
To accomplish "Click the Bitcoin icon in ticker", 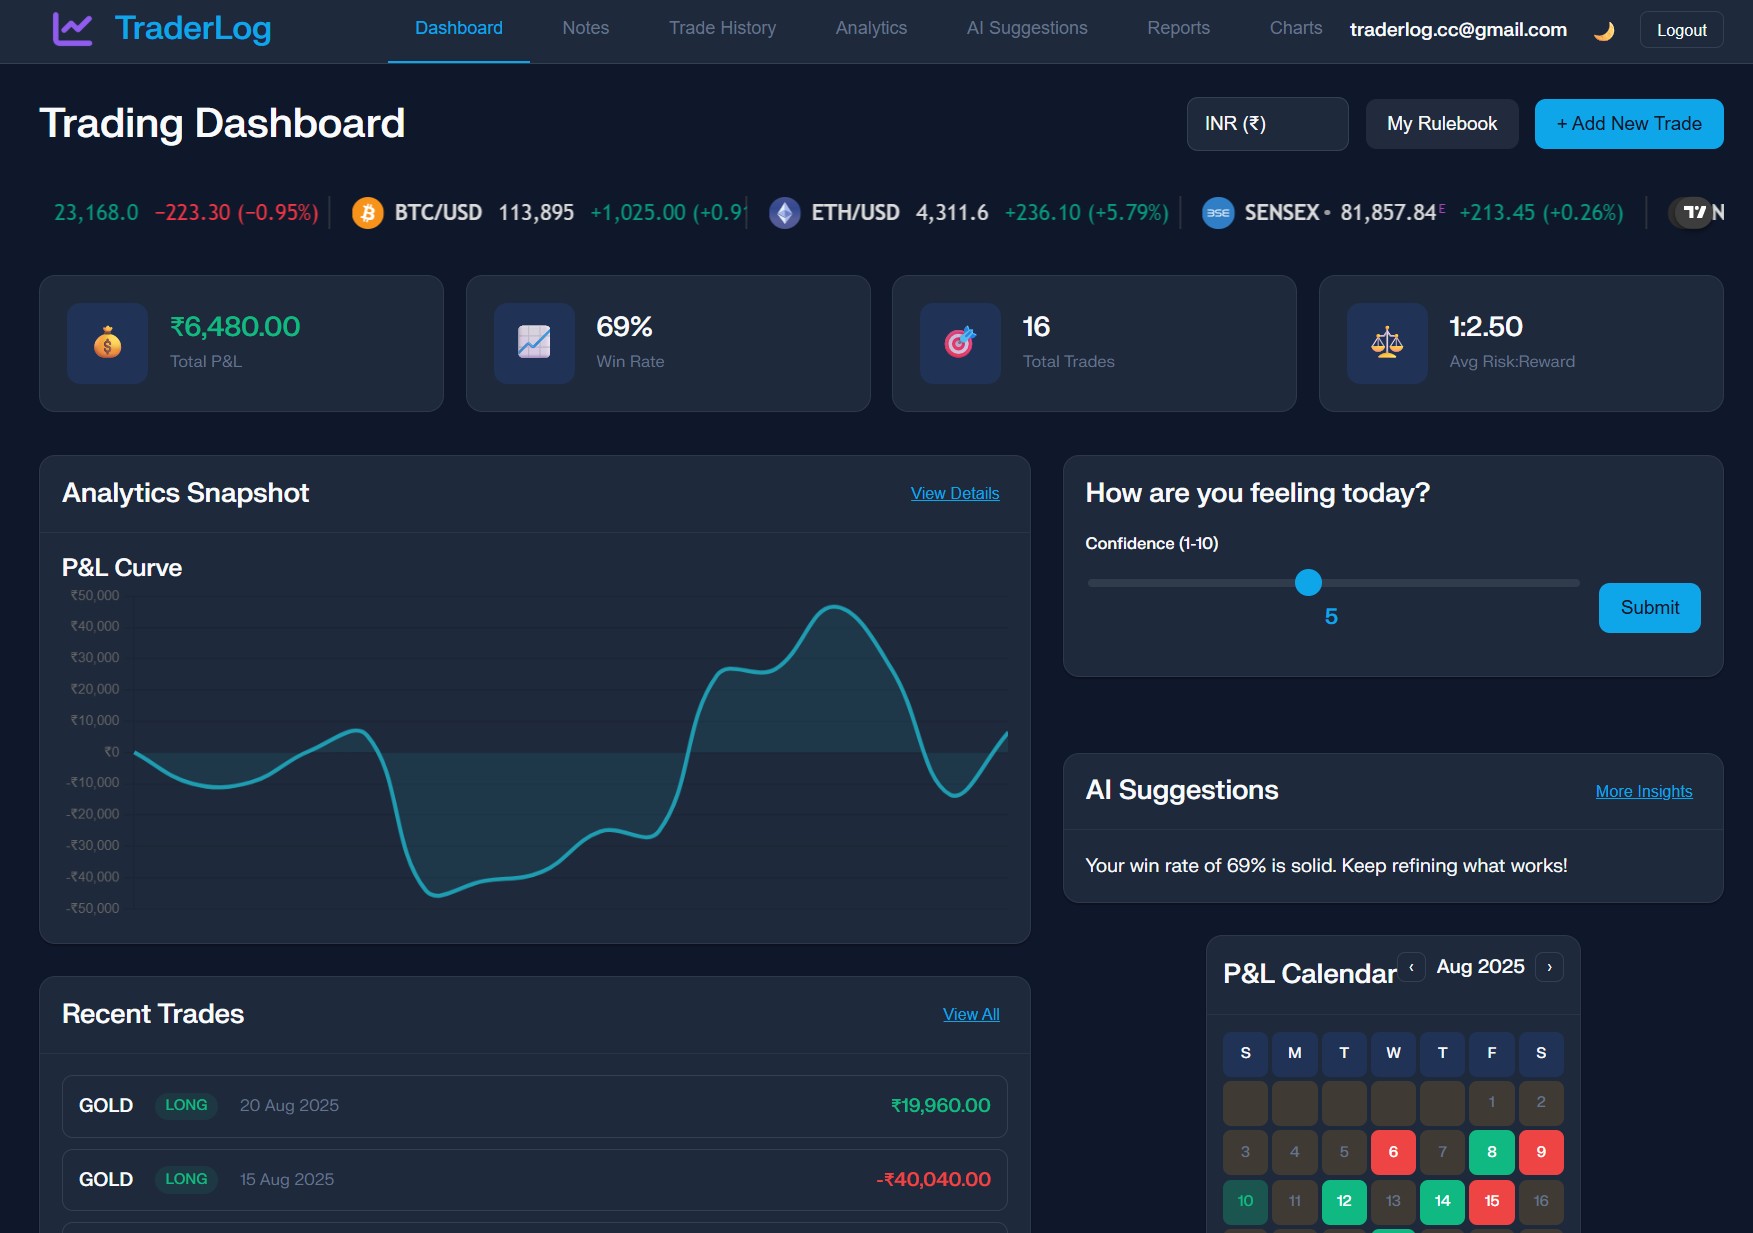I will tap(368, 213).
